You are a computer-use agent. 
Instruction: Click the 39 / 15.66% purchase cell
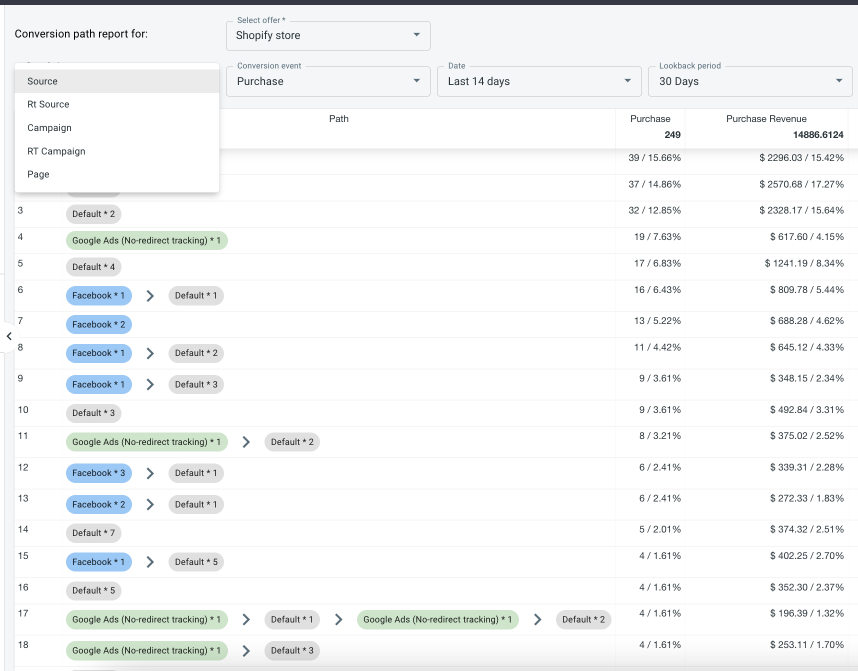coord(654,158)
